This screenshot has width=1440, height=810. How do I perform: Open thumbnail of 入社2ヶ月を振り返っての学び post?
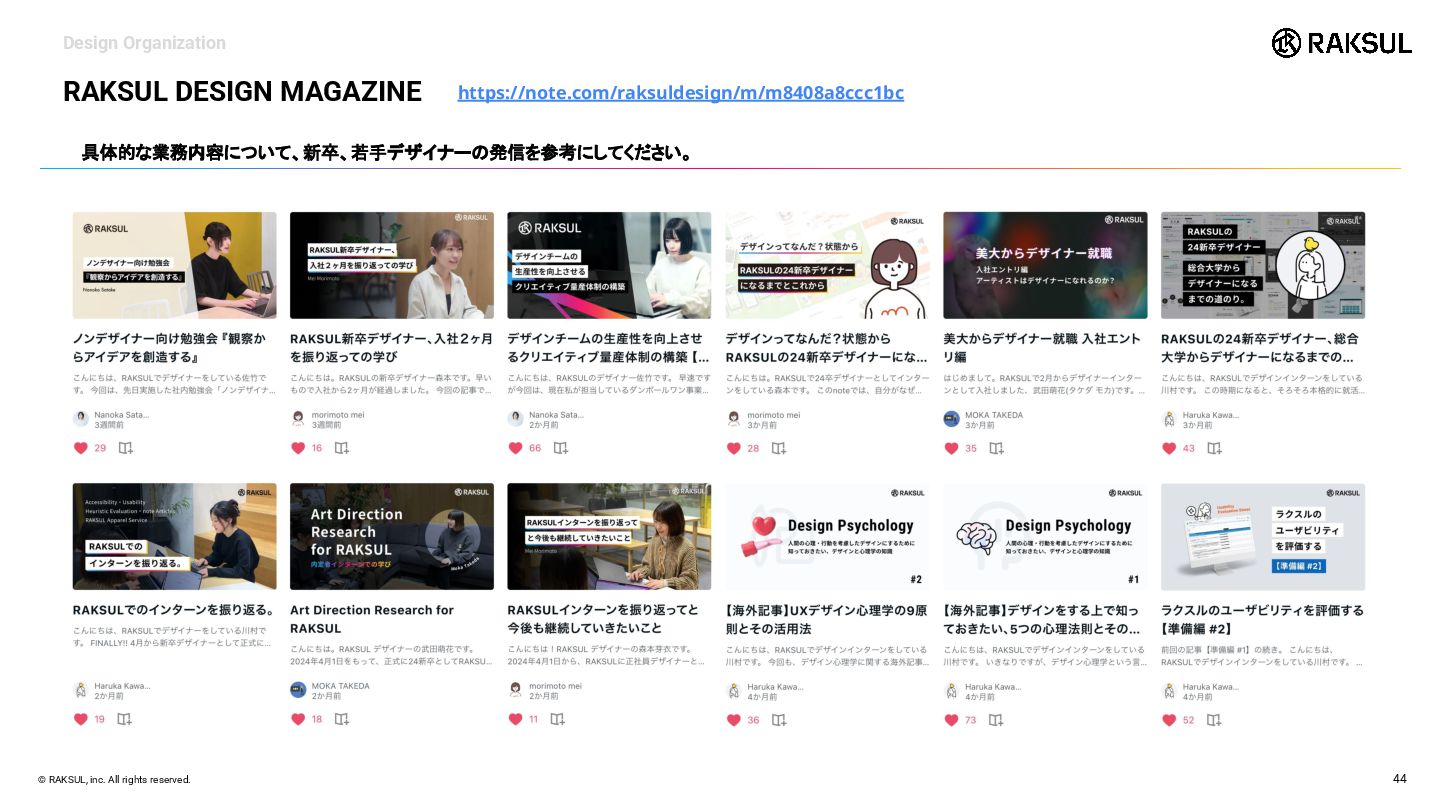(392, 265)
